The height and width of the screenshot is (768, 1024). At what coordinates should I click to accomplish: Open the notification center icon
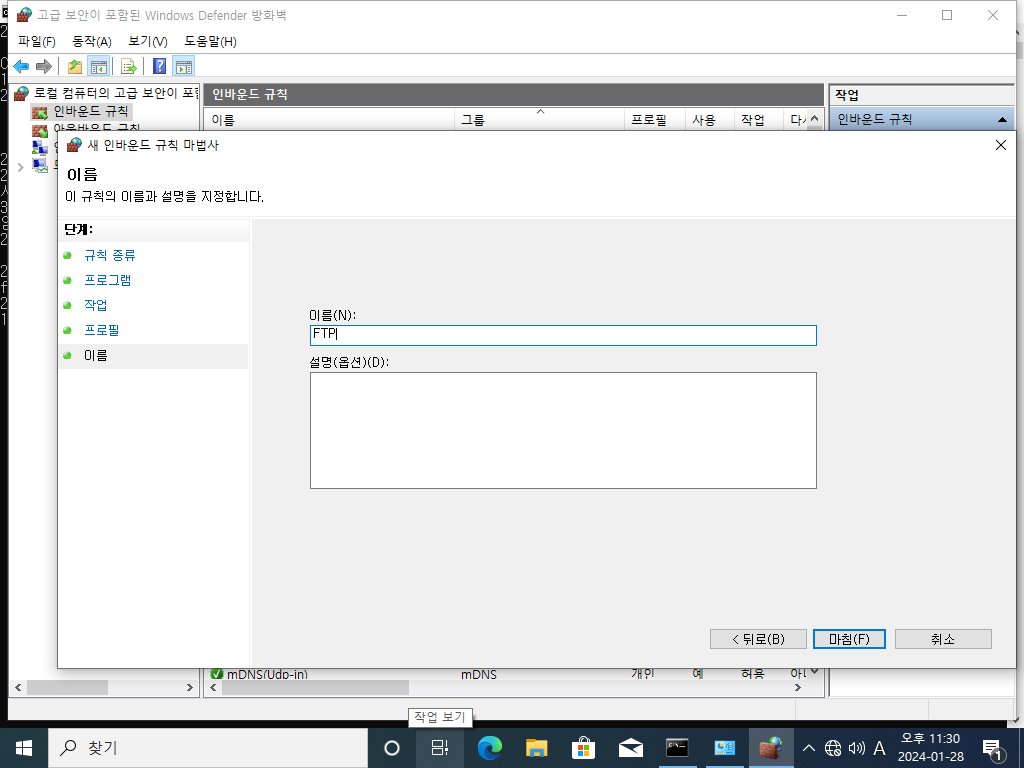tap(992, 749)
